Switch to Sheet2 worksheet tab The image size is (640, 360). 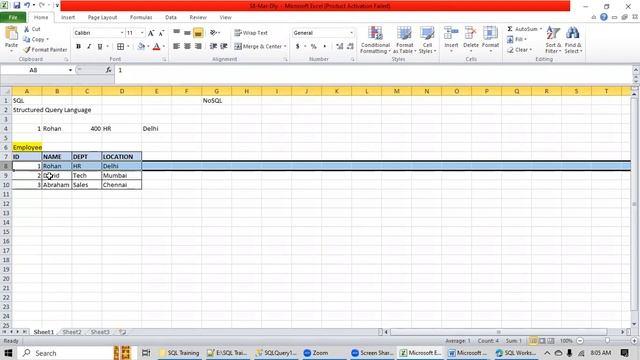(x=72, y=332)
